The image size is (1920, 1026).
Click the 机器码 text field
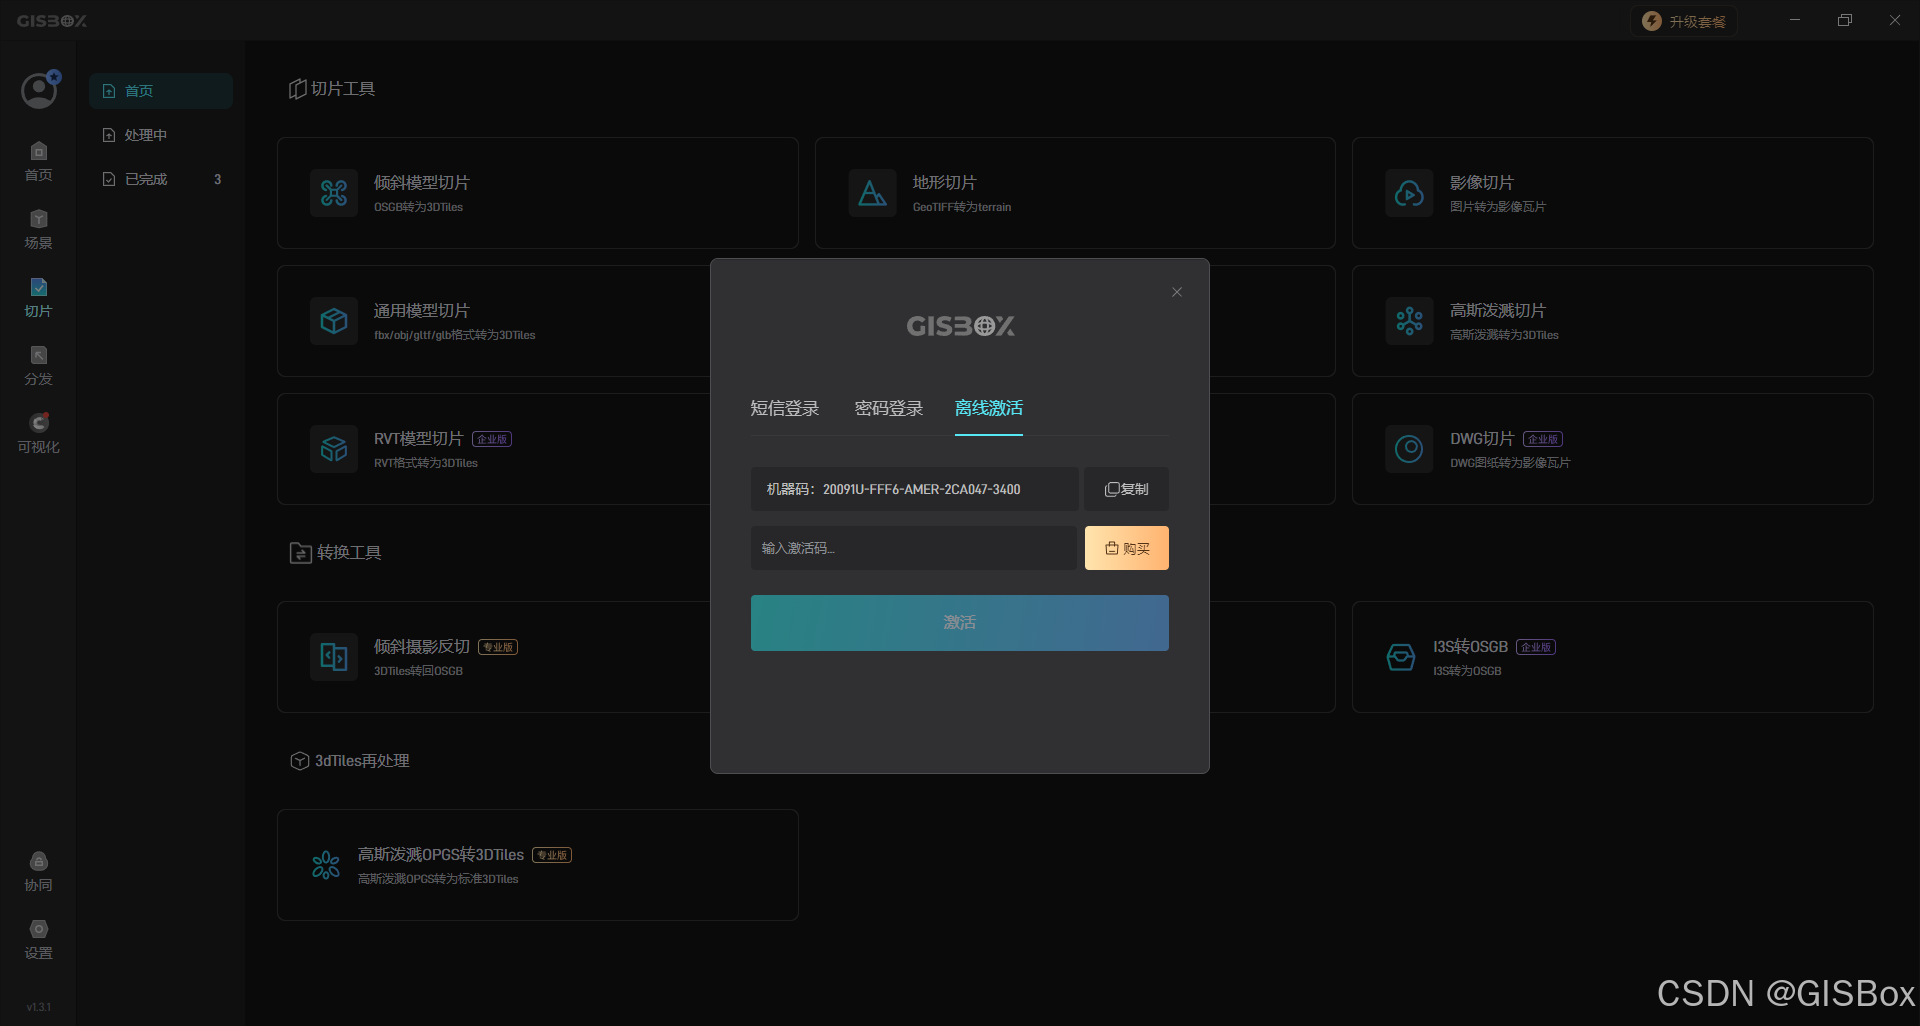point(915,489)
